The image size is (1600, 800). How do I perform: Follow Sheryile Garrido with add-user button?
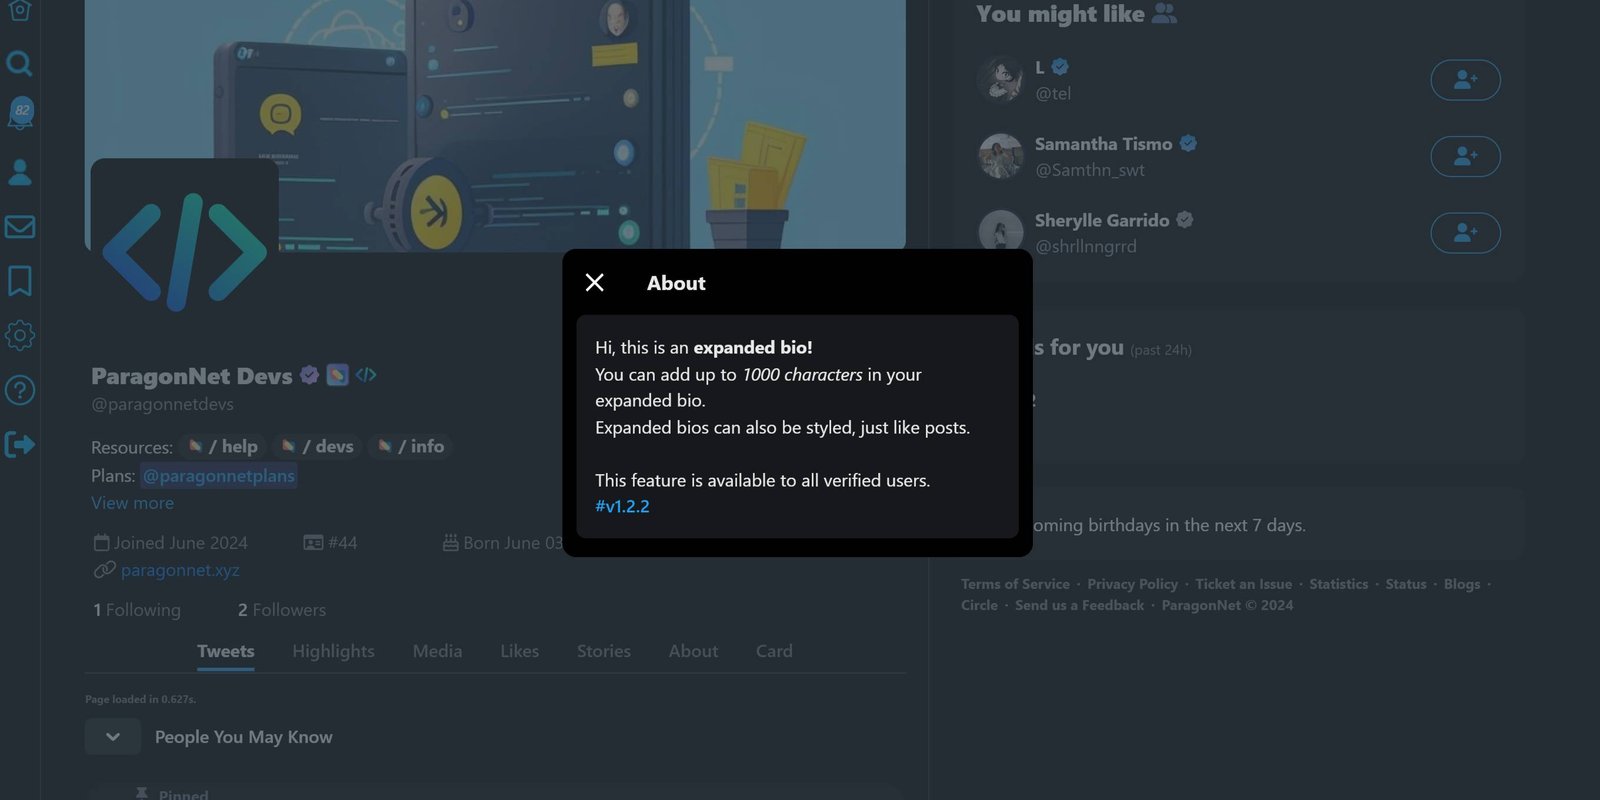(1465, 233)
